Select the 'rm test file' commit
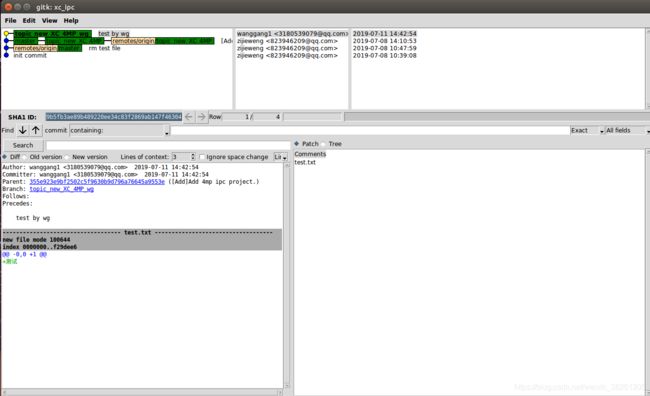The image size is (650, 396). coord(104,48)
